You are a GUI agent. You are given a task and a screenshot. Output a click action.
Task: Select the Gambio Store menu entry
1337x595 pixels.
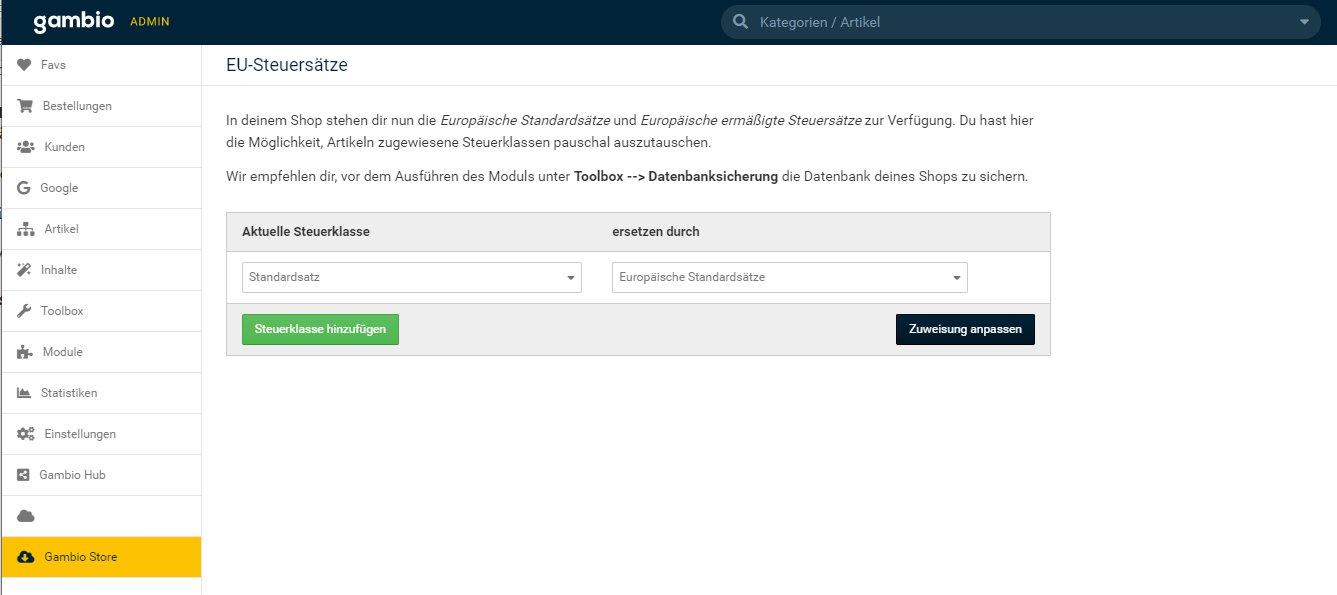80,557
